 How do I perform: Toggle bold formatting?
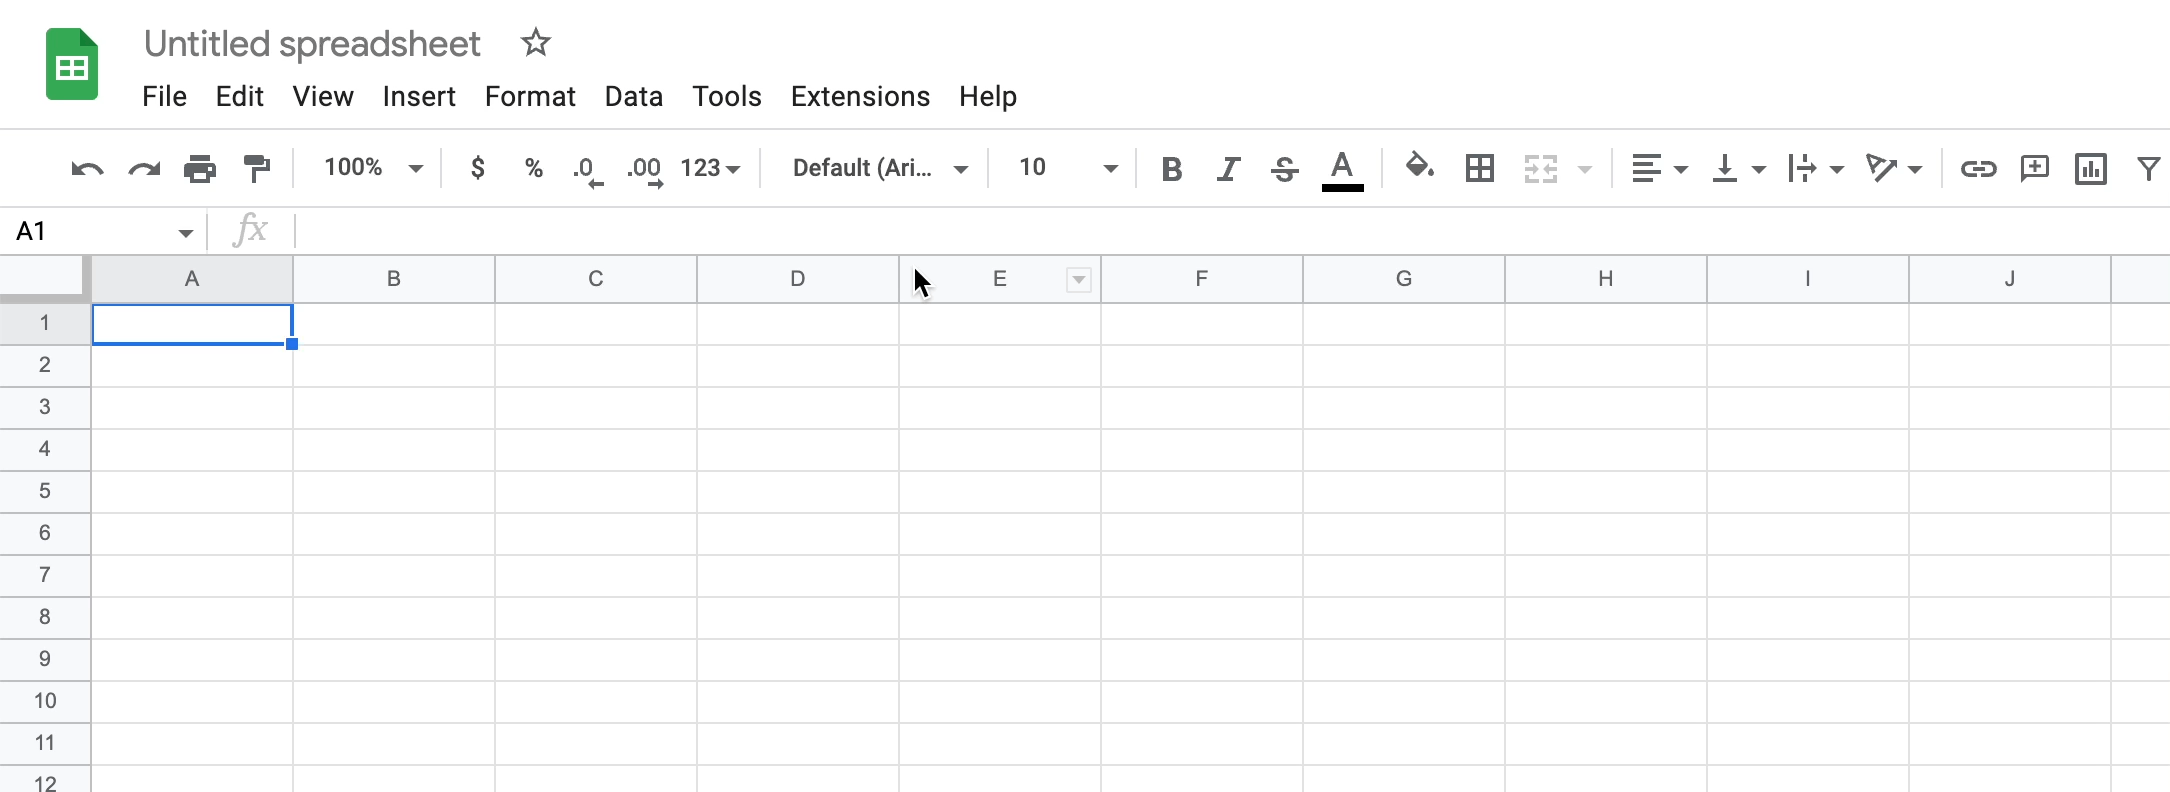[1171, 169]
